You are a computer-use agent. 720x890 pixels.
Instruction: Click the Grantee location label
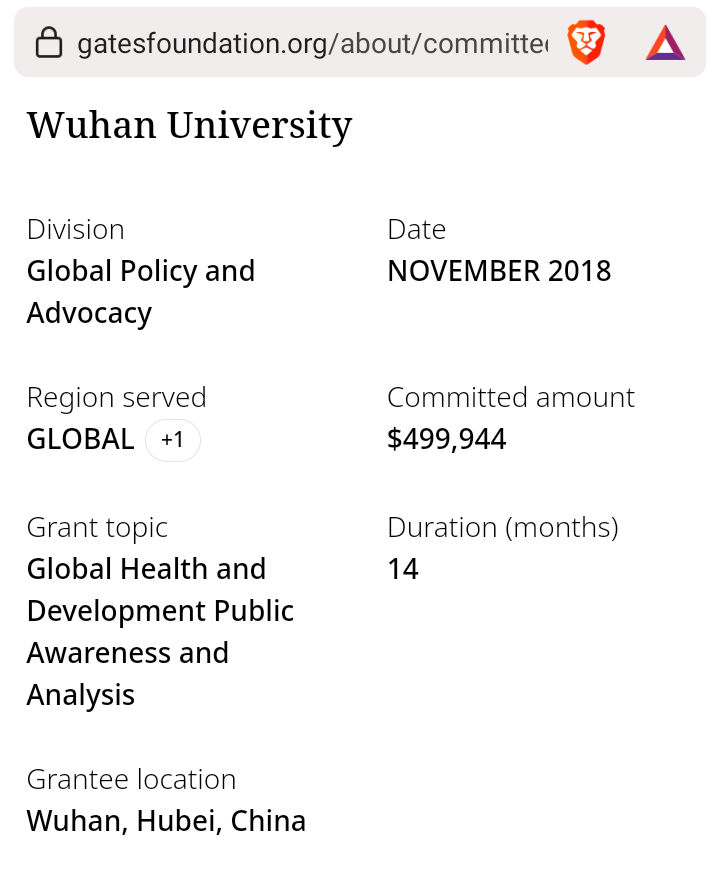pyautogui.click(x=131, y=779)
